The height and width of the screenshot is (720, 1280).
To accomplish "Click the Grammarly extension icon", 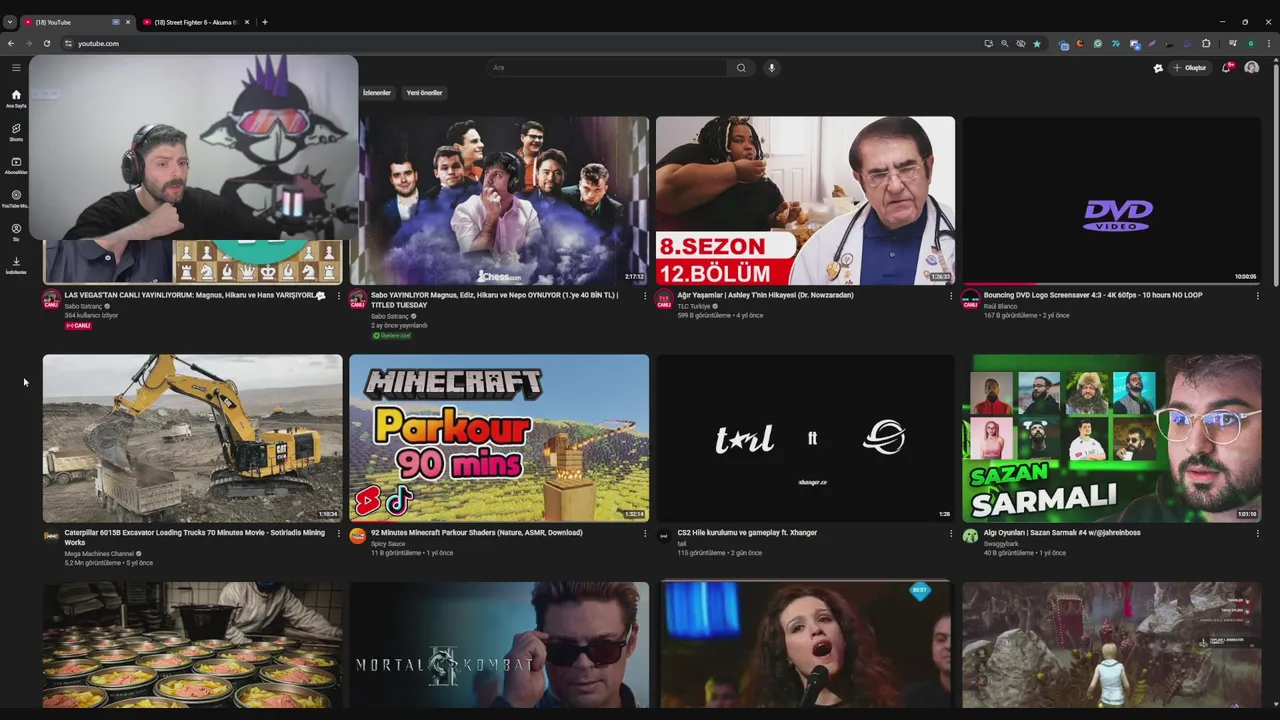I will [x=1097, y=43].
